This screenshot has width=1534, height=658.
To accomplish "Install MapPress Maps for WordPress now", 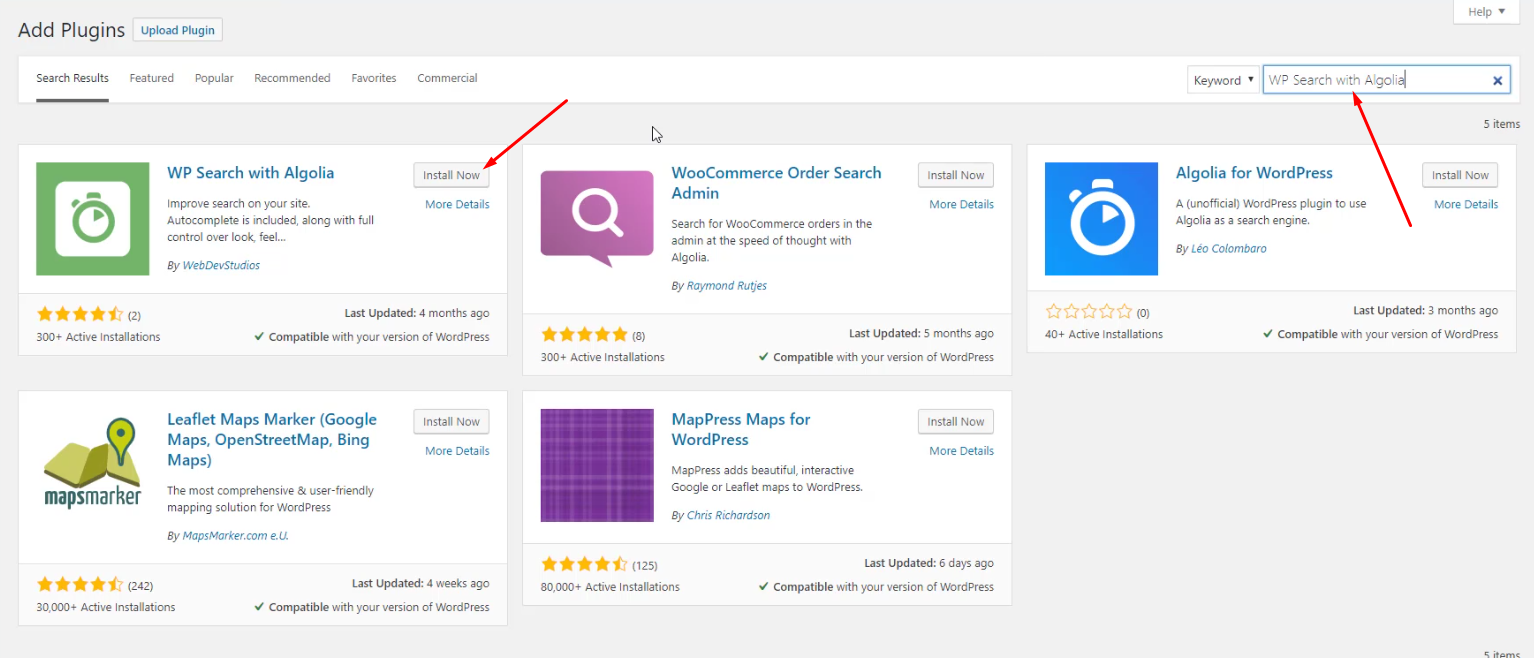I will [956, 422].
